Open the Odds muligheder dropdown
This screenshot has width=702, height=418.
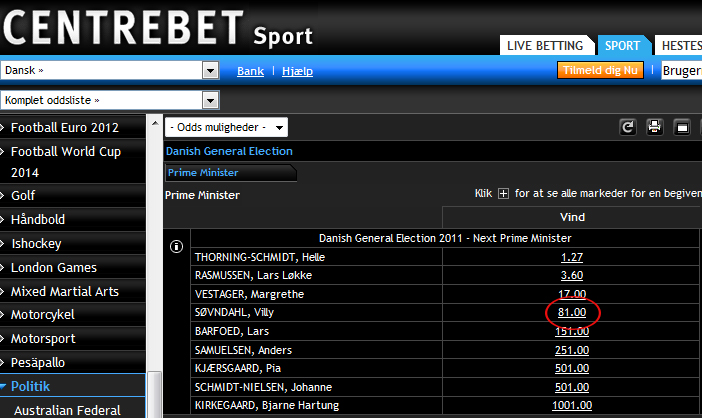[226, 128]
